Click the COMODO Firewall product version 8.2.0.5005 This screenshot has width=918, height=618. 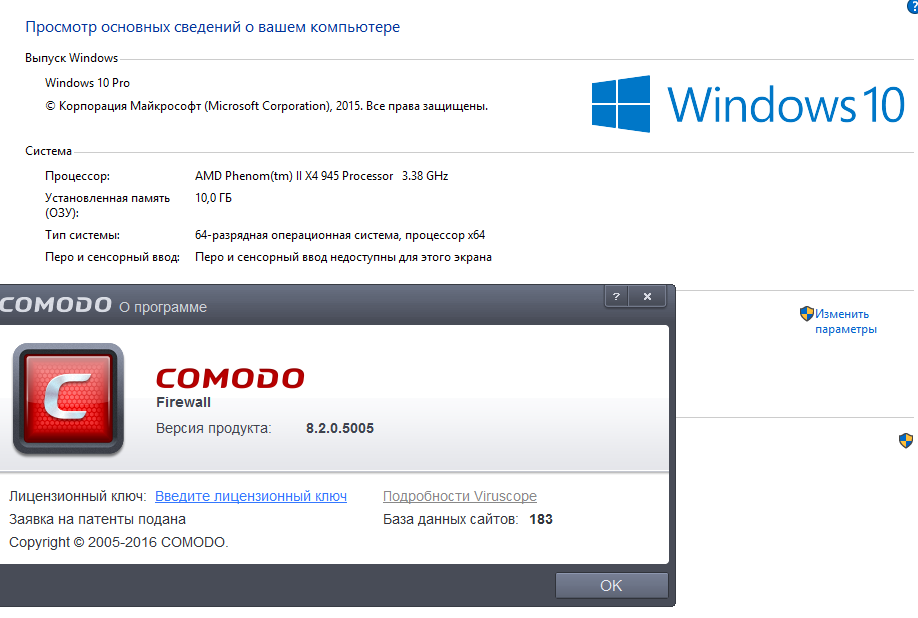coord(340,428)
